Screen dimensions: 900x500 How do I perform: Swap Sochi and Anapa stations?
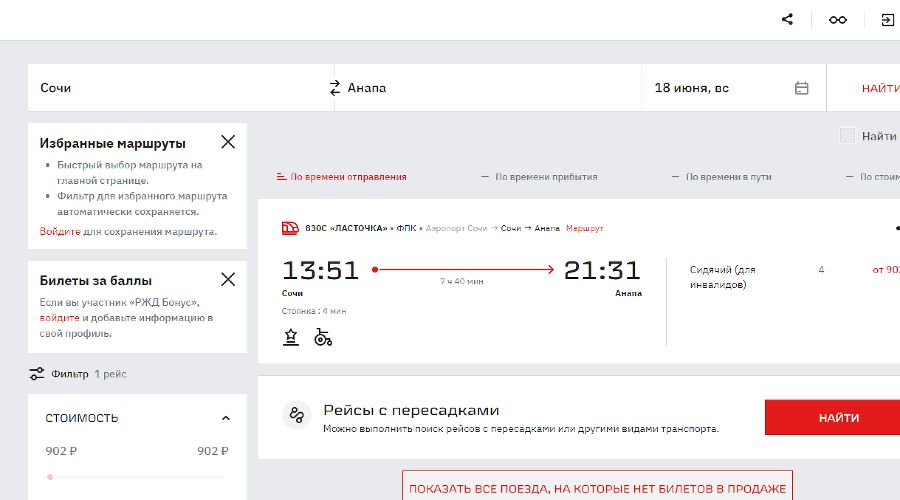(x=334, y=88)
